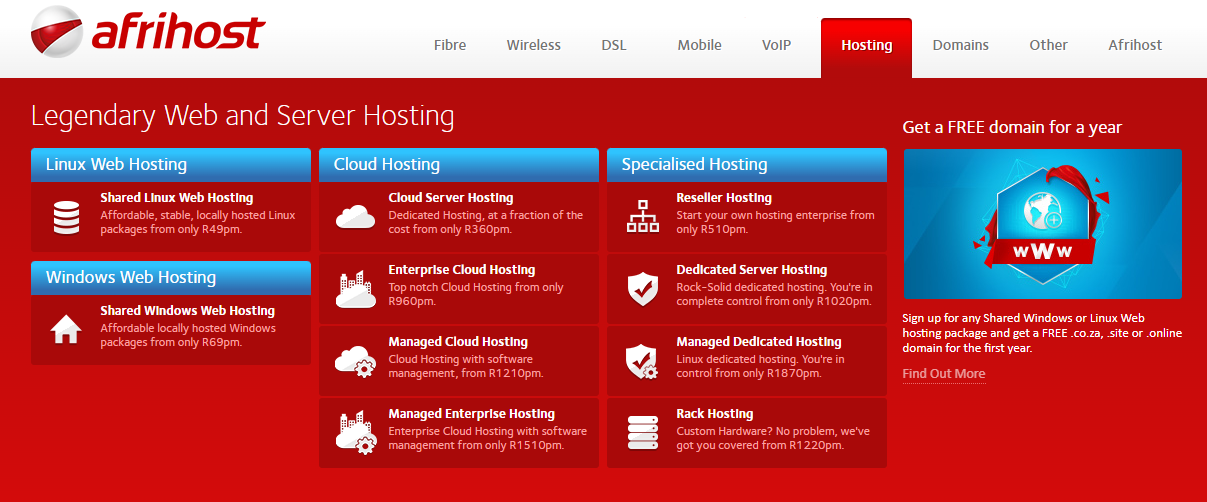The width and height of the screenshot is (1207, 502).
Task: Click 'Get a FREE domain for a year' heading
Action: pyautogui.click(x=1012, y=127)
